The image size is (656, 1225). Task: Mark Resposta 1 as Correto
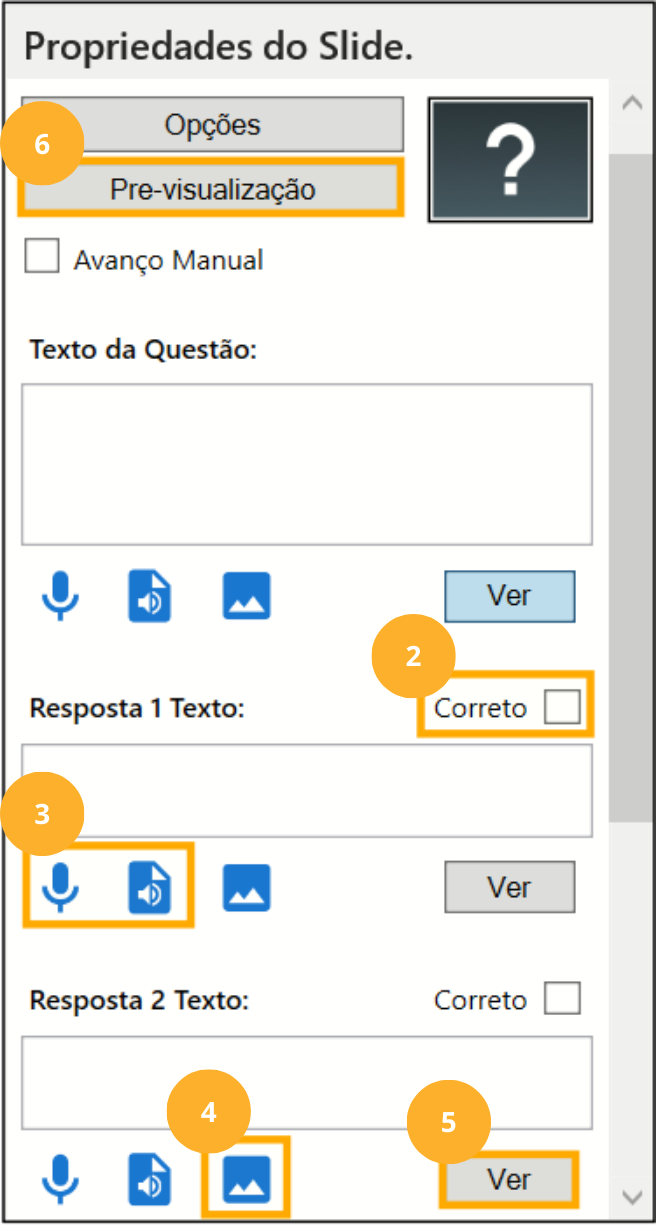[x=562, y=707]
